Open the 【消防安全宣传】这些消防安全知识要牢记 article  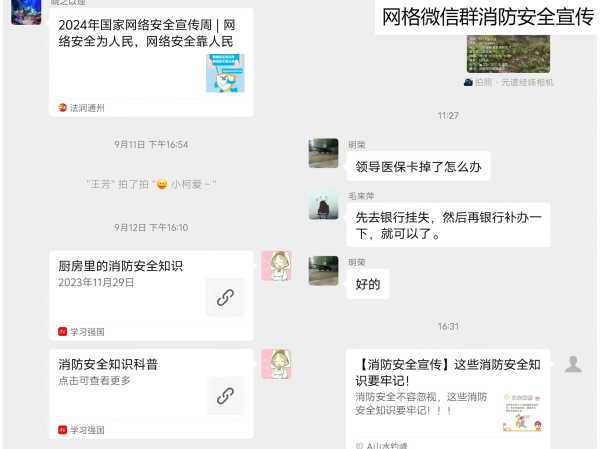point(448,399)
